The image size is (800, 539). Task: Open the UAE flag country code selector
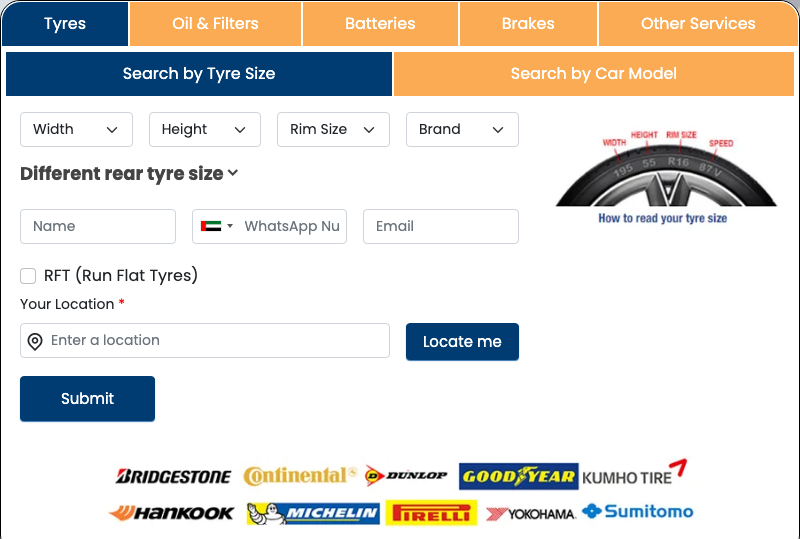click(x=217, y=226)
